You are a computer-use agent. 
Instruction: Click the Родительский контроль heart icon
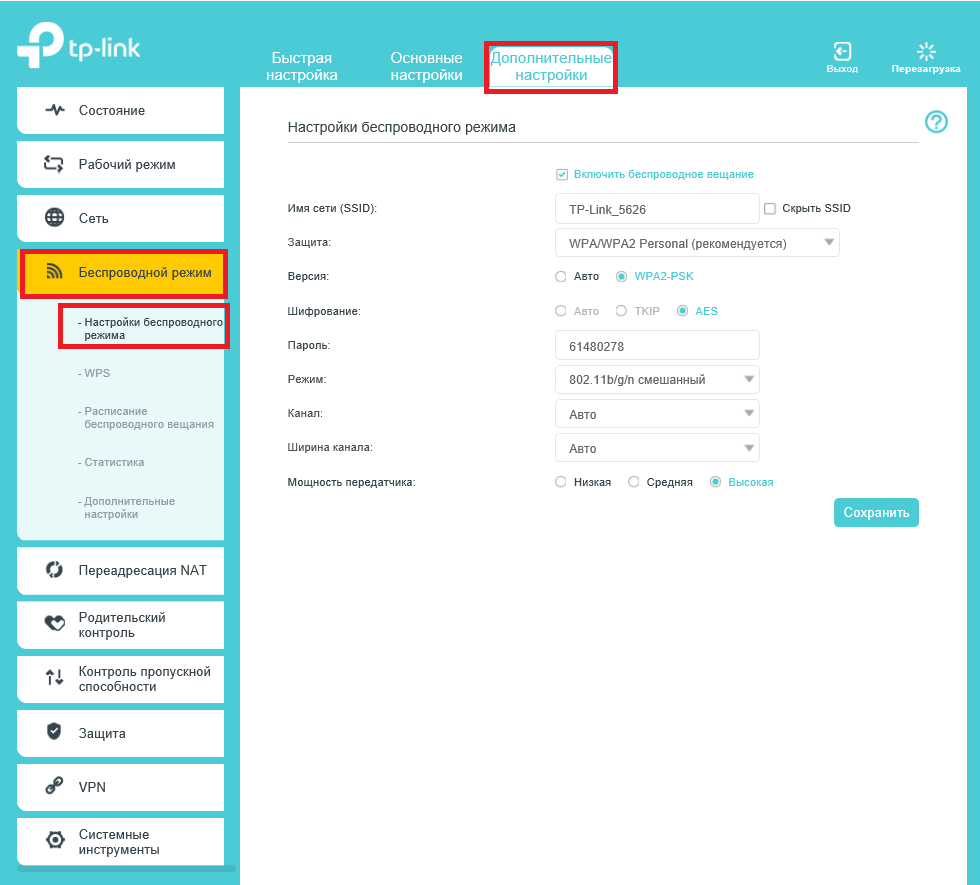coord(54,623)
